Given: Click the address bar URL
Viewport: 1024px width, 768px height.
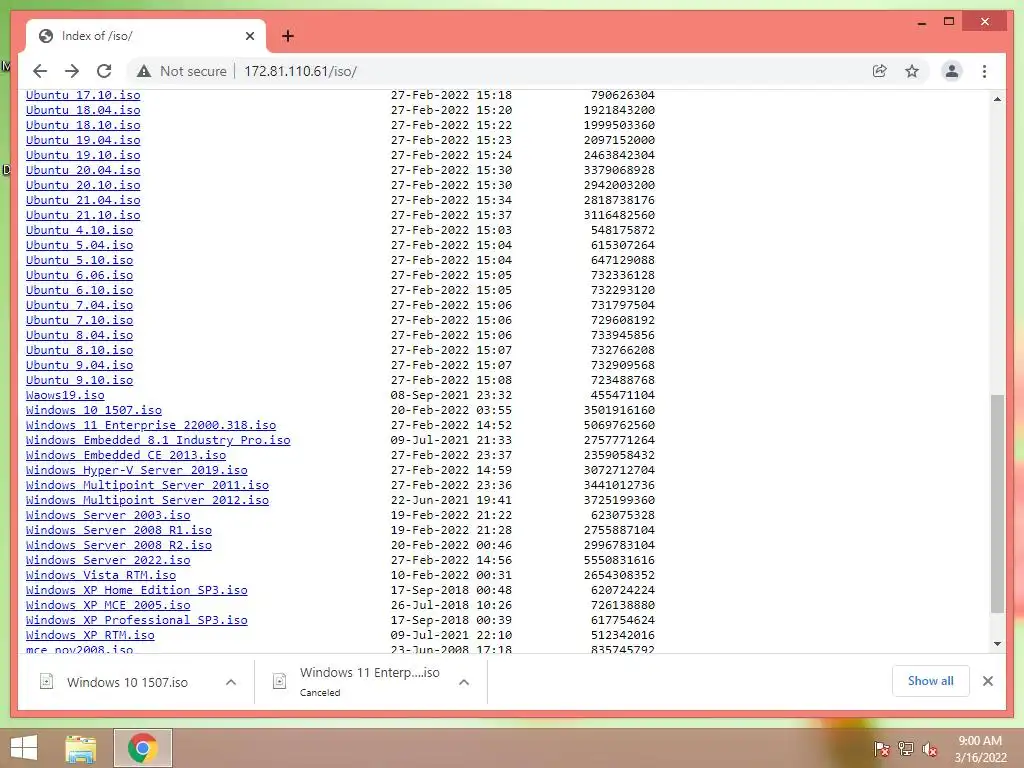Looking at the screenshot, I should pyautogui.click(x=300, y=71).
